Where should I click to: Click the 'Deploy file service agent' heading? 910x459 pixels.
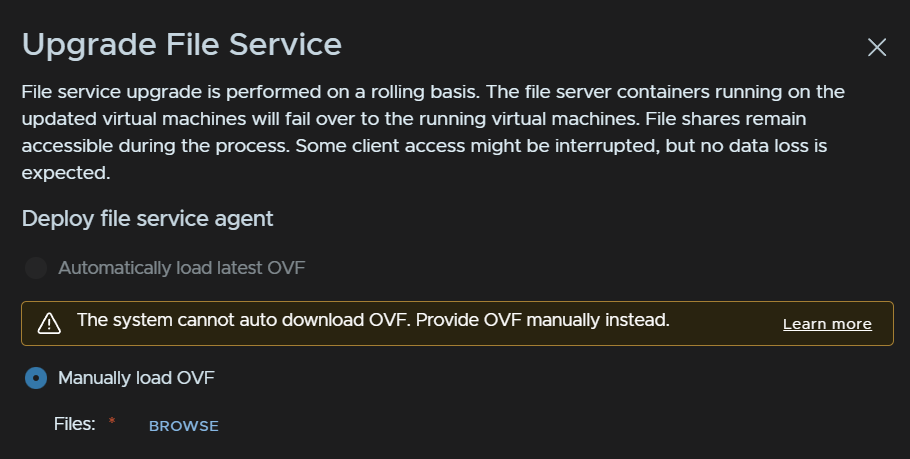147,219
